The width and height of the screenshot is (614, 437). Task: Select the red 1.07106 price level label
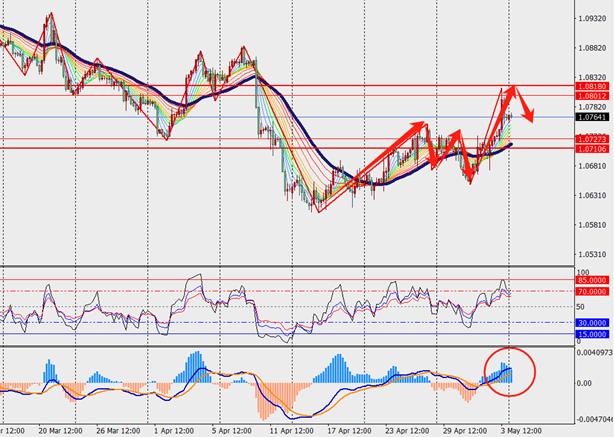click(592, 149)
